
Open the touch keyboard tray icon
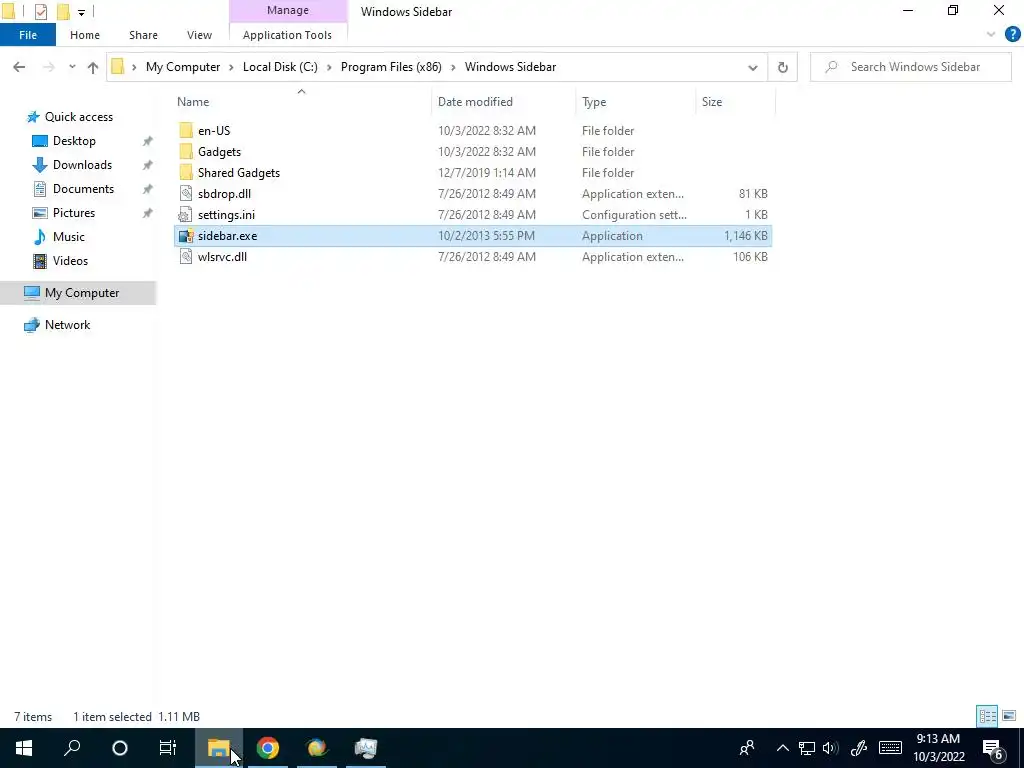click(890, 748)
